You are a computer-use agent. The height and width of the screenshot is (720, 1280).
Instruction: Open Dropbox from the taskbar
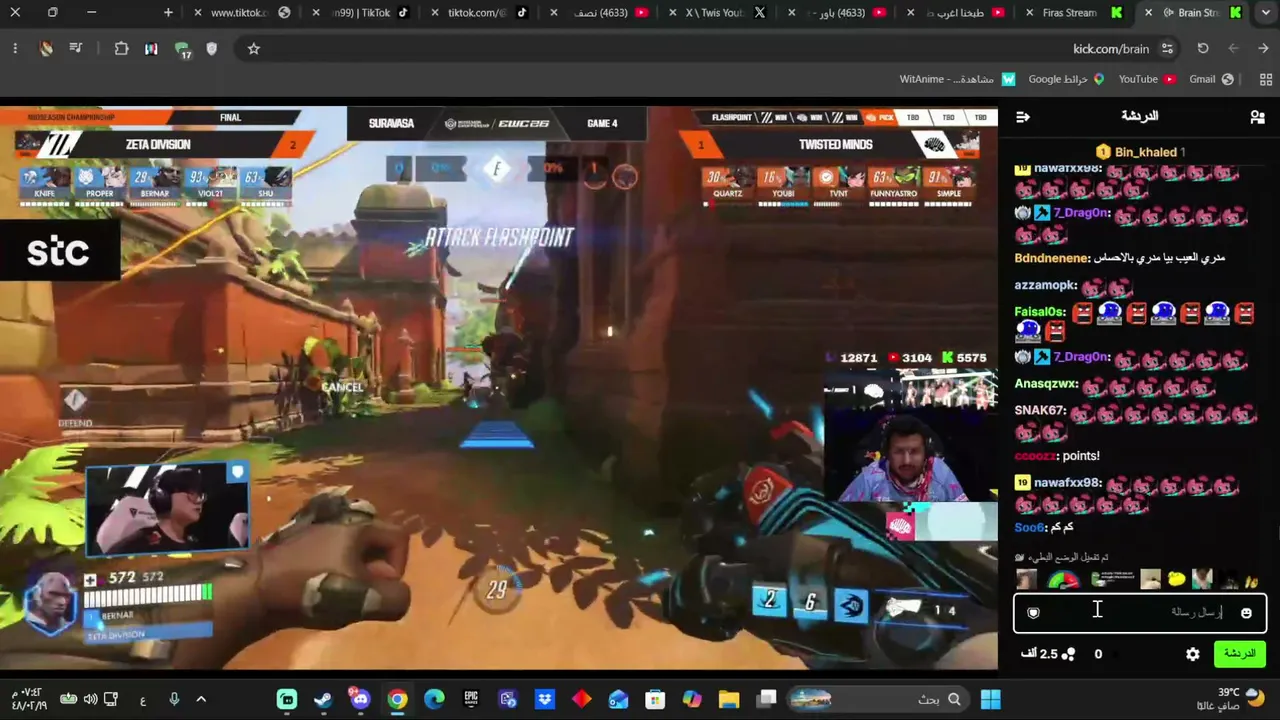point(545,699)
